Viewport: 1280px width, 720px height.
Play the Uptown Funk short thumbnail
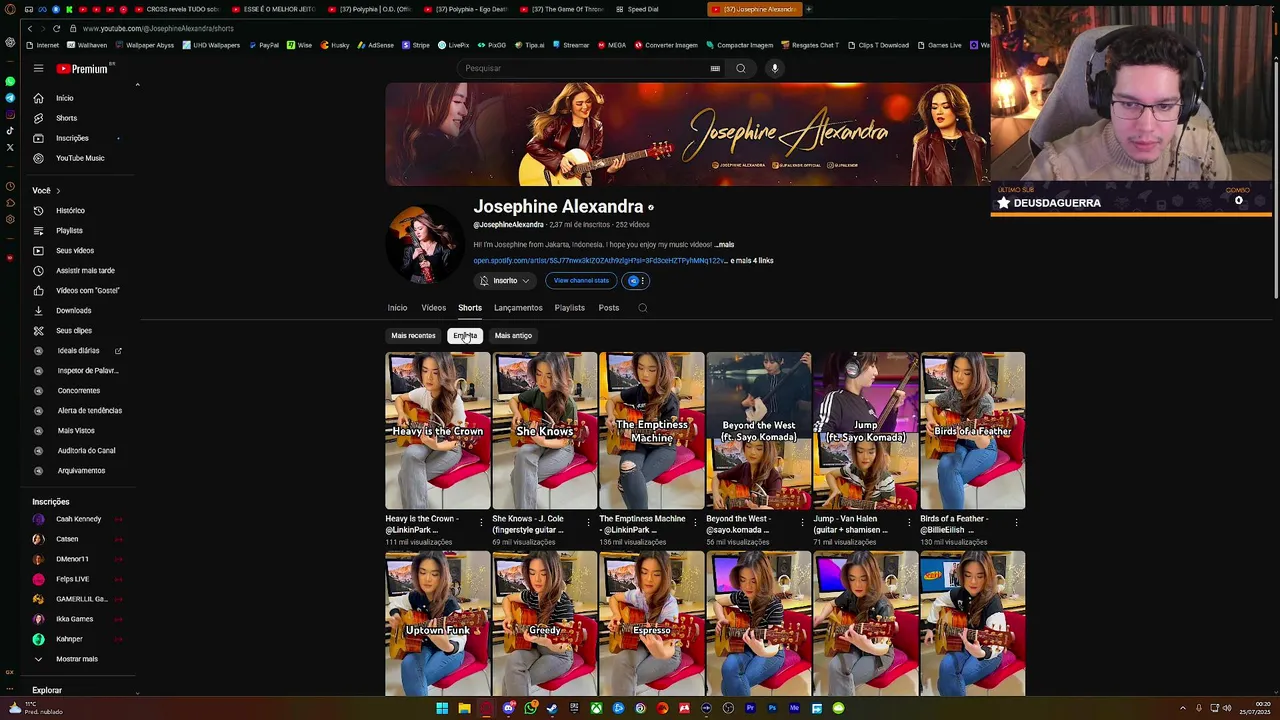[x=438, y=623]
